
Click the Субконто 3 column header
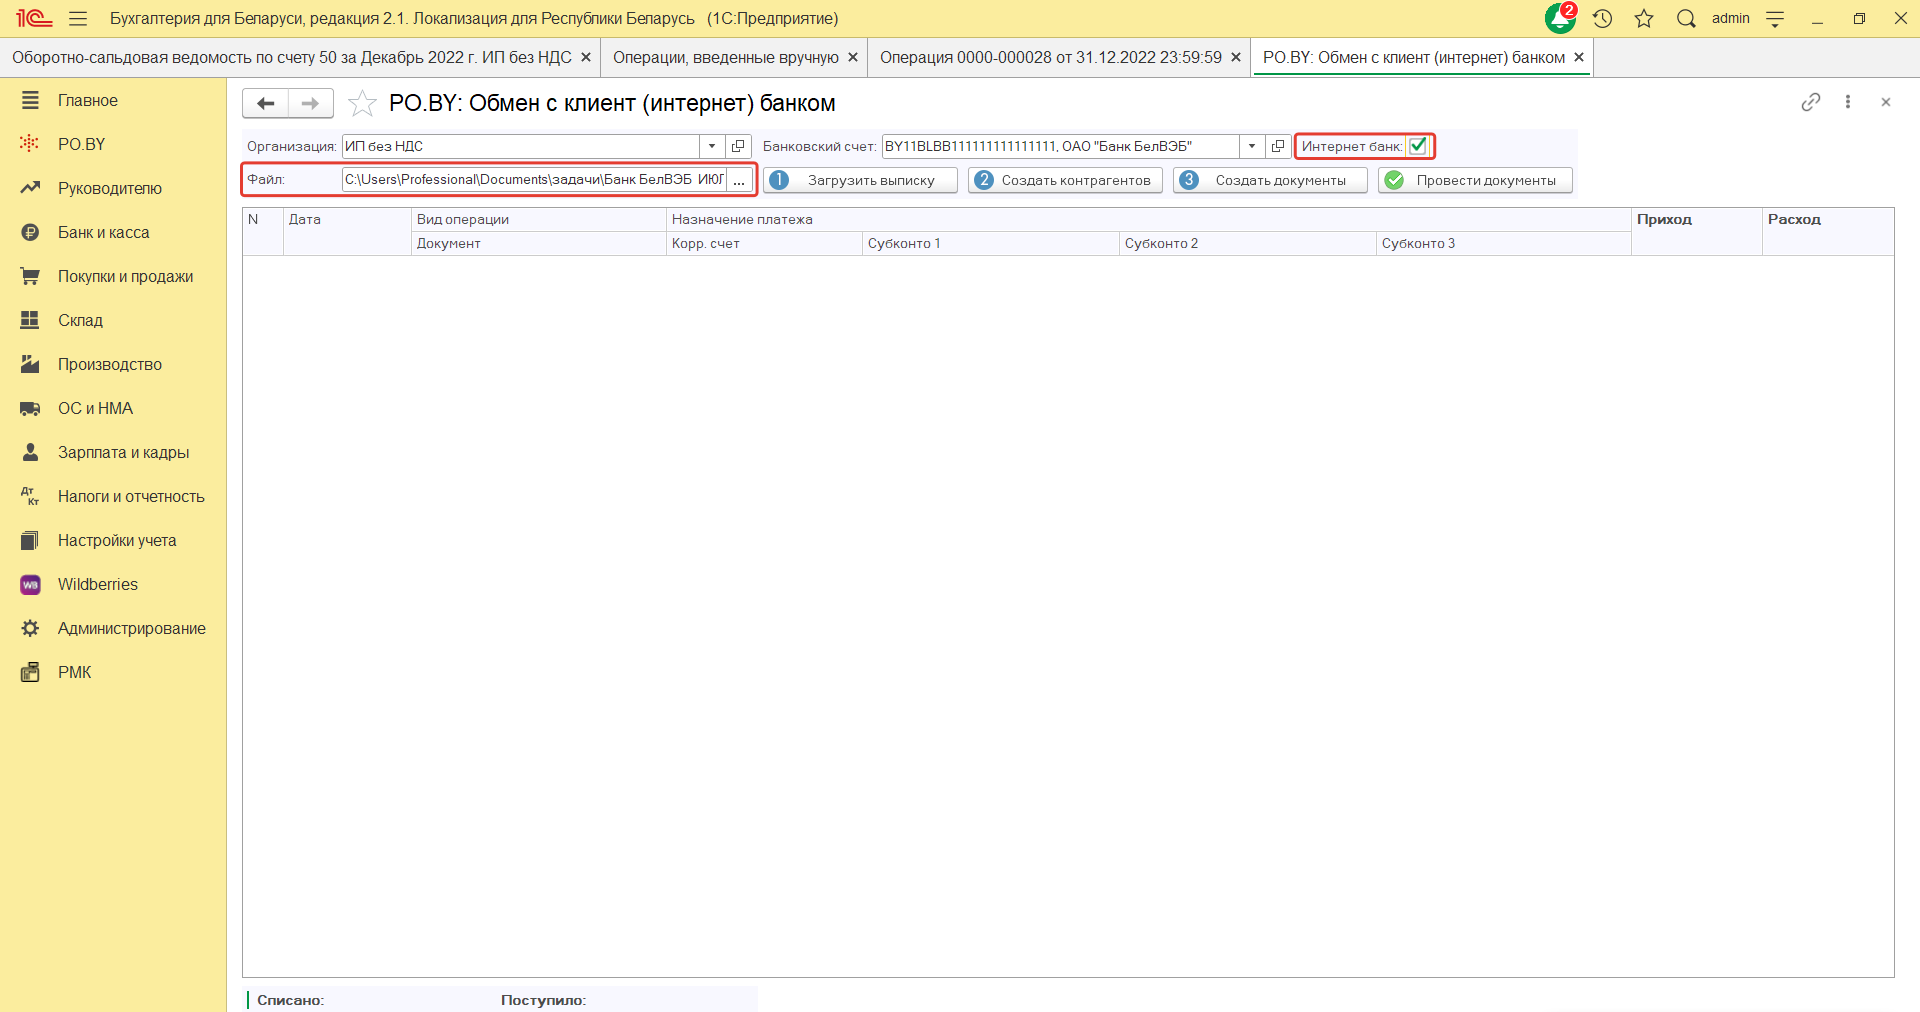(1504, 244)
